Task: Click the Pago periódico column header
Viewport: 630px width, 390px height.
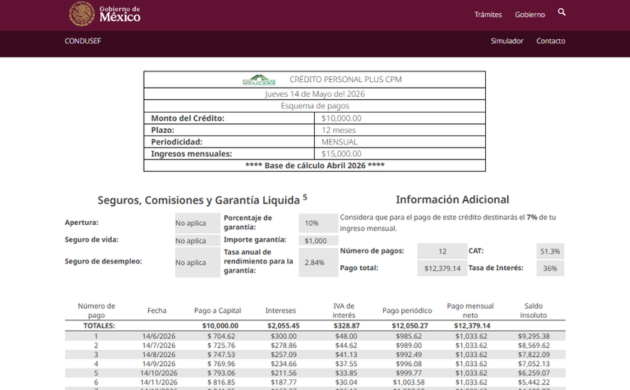Action: pos(407,310)
